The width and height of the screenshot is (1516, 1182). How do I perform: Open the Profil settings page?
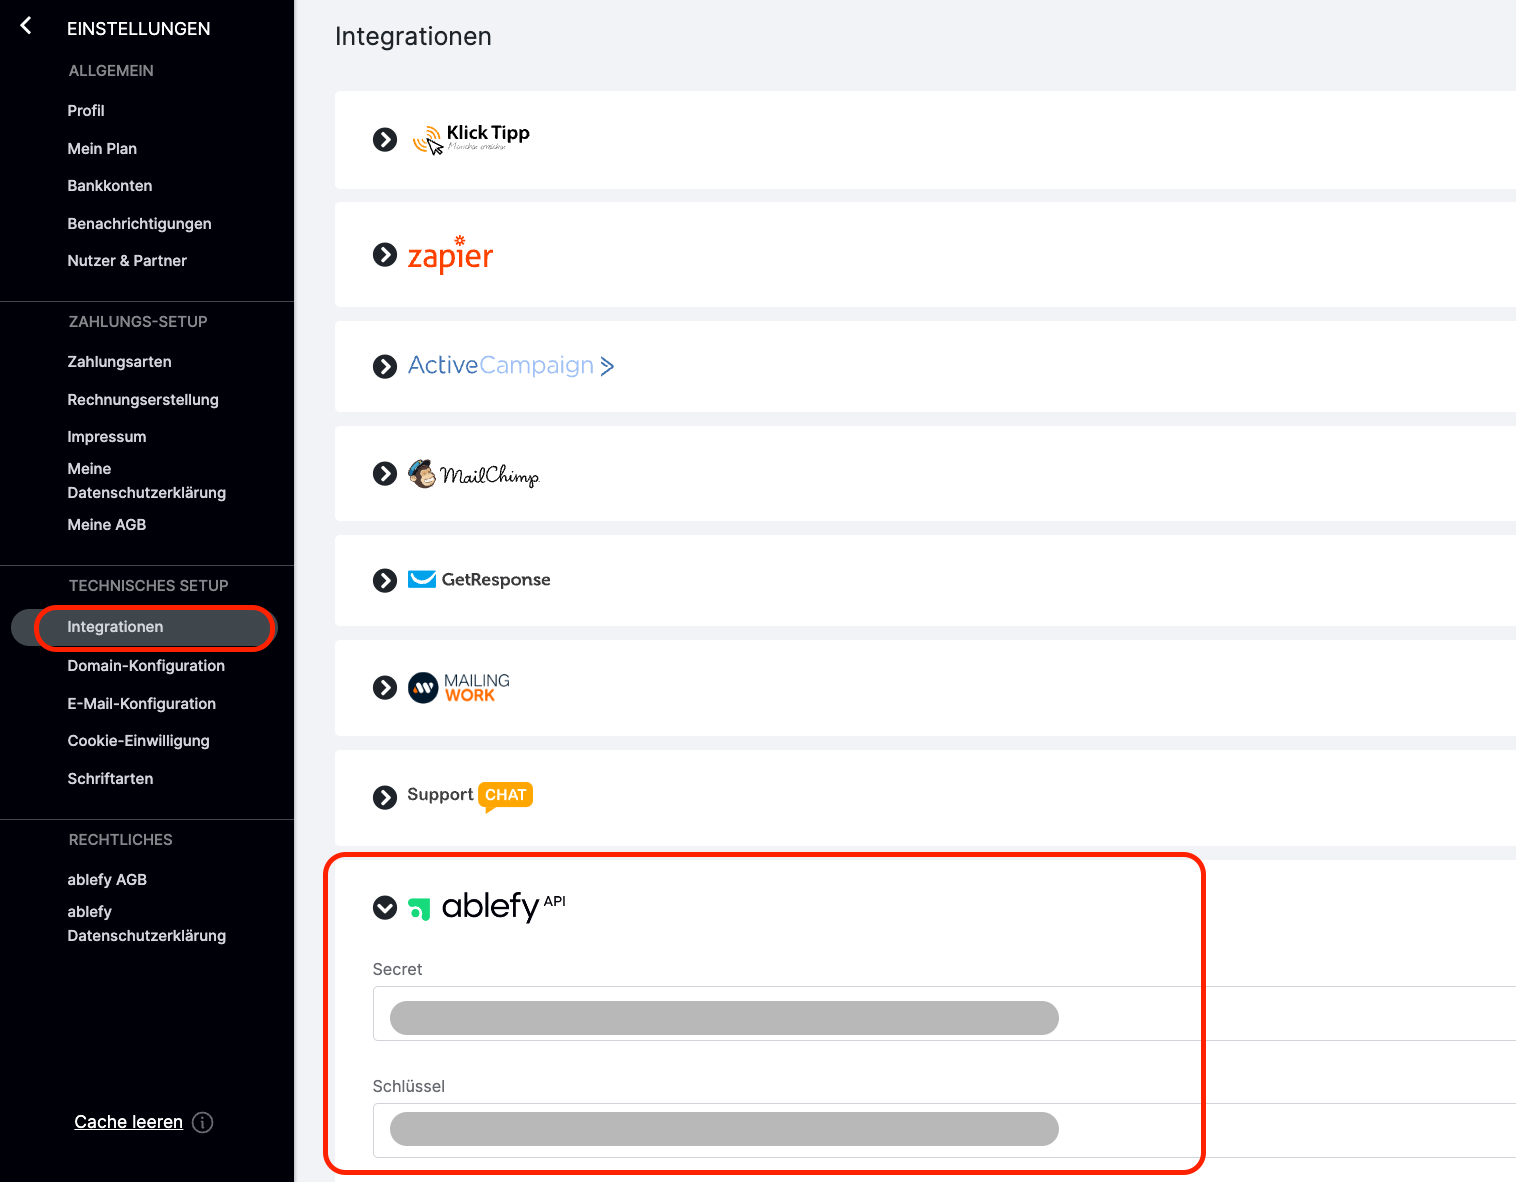86,111
